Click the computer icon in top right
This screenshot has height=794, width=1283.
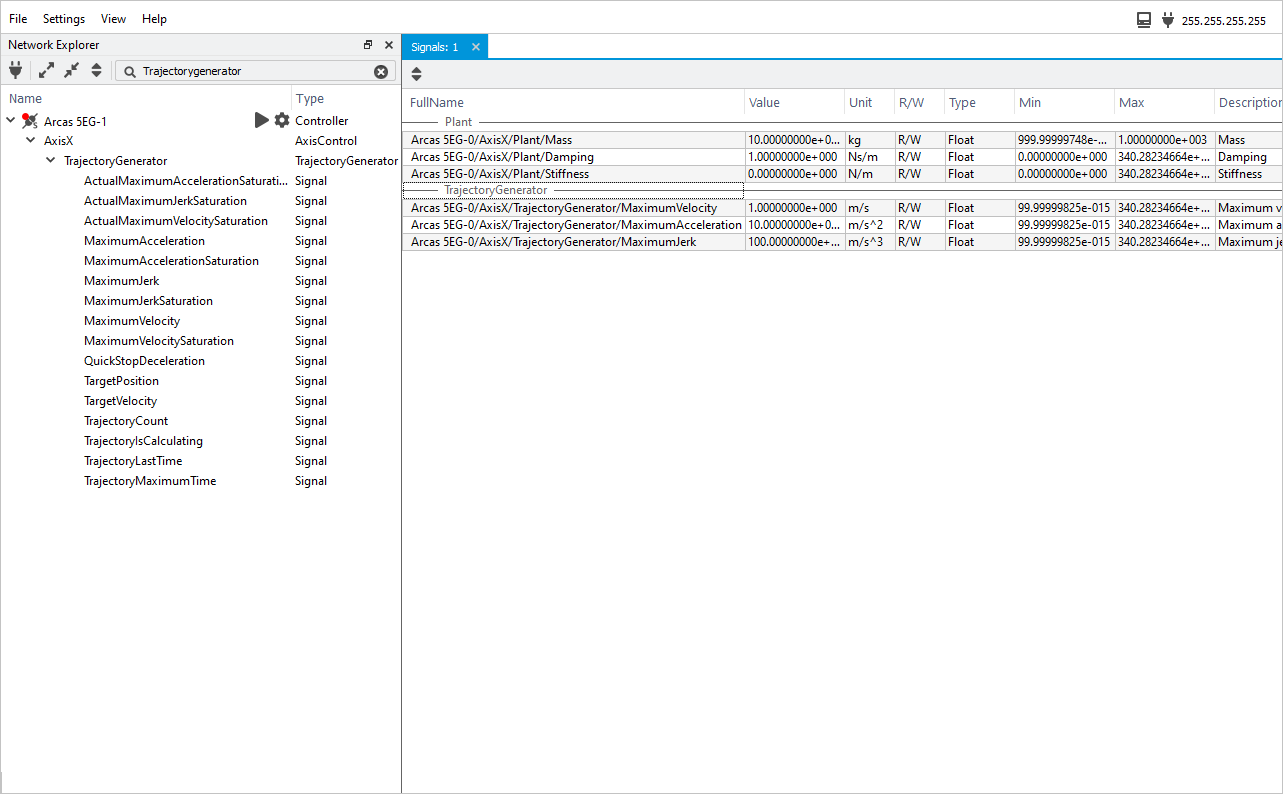[1144, 20]
